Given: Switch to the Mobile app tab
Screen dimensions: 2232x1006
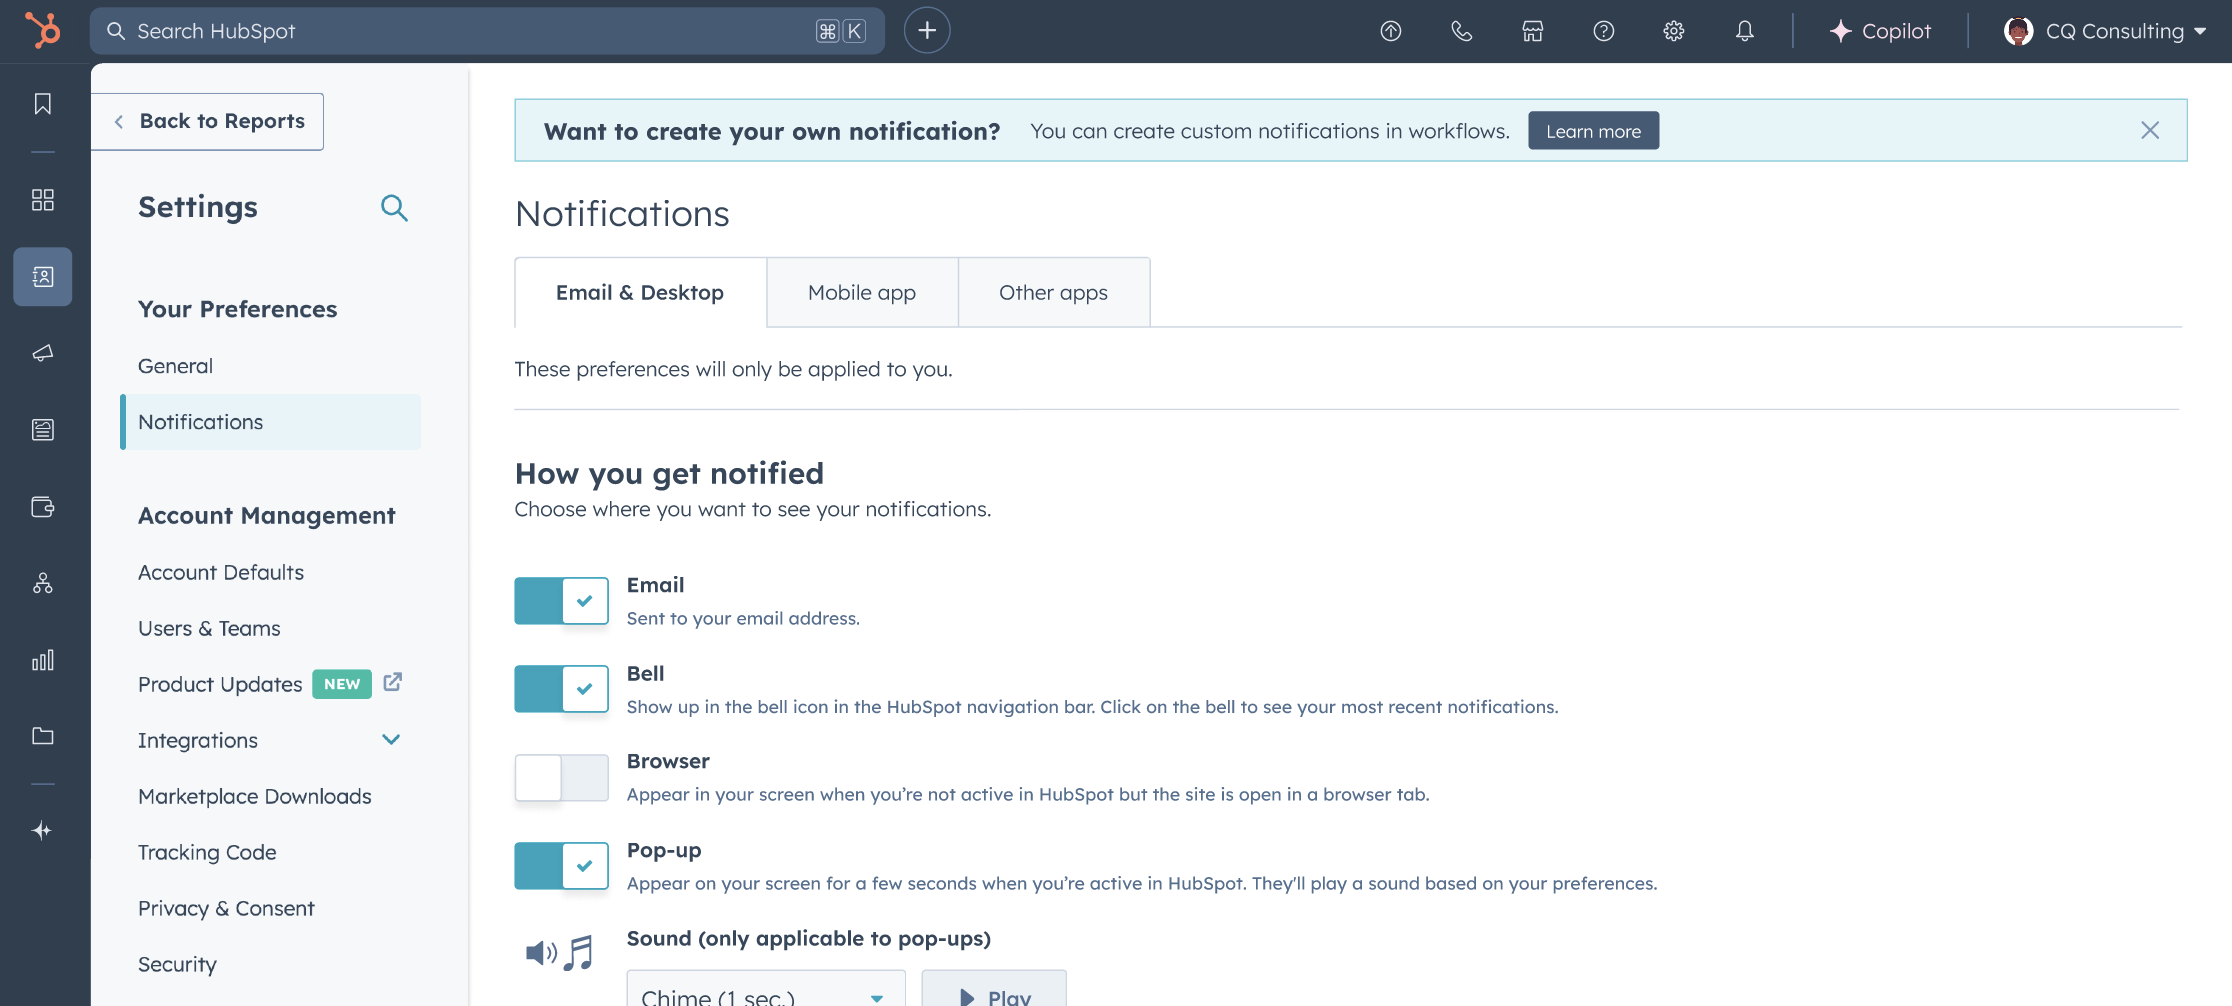Looking at the screenshot, I should 861,292.
